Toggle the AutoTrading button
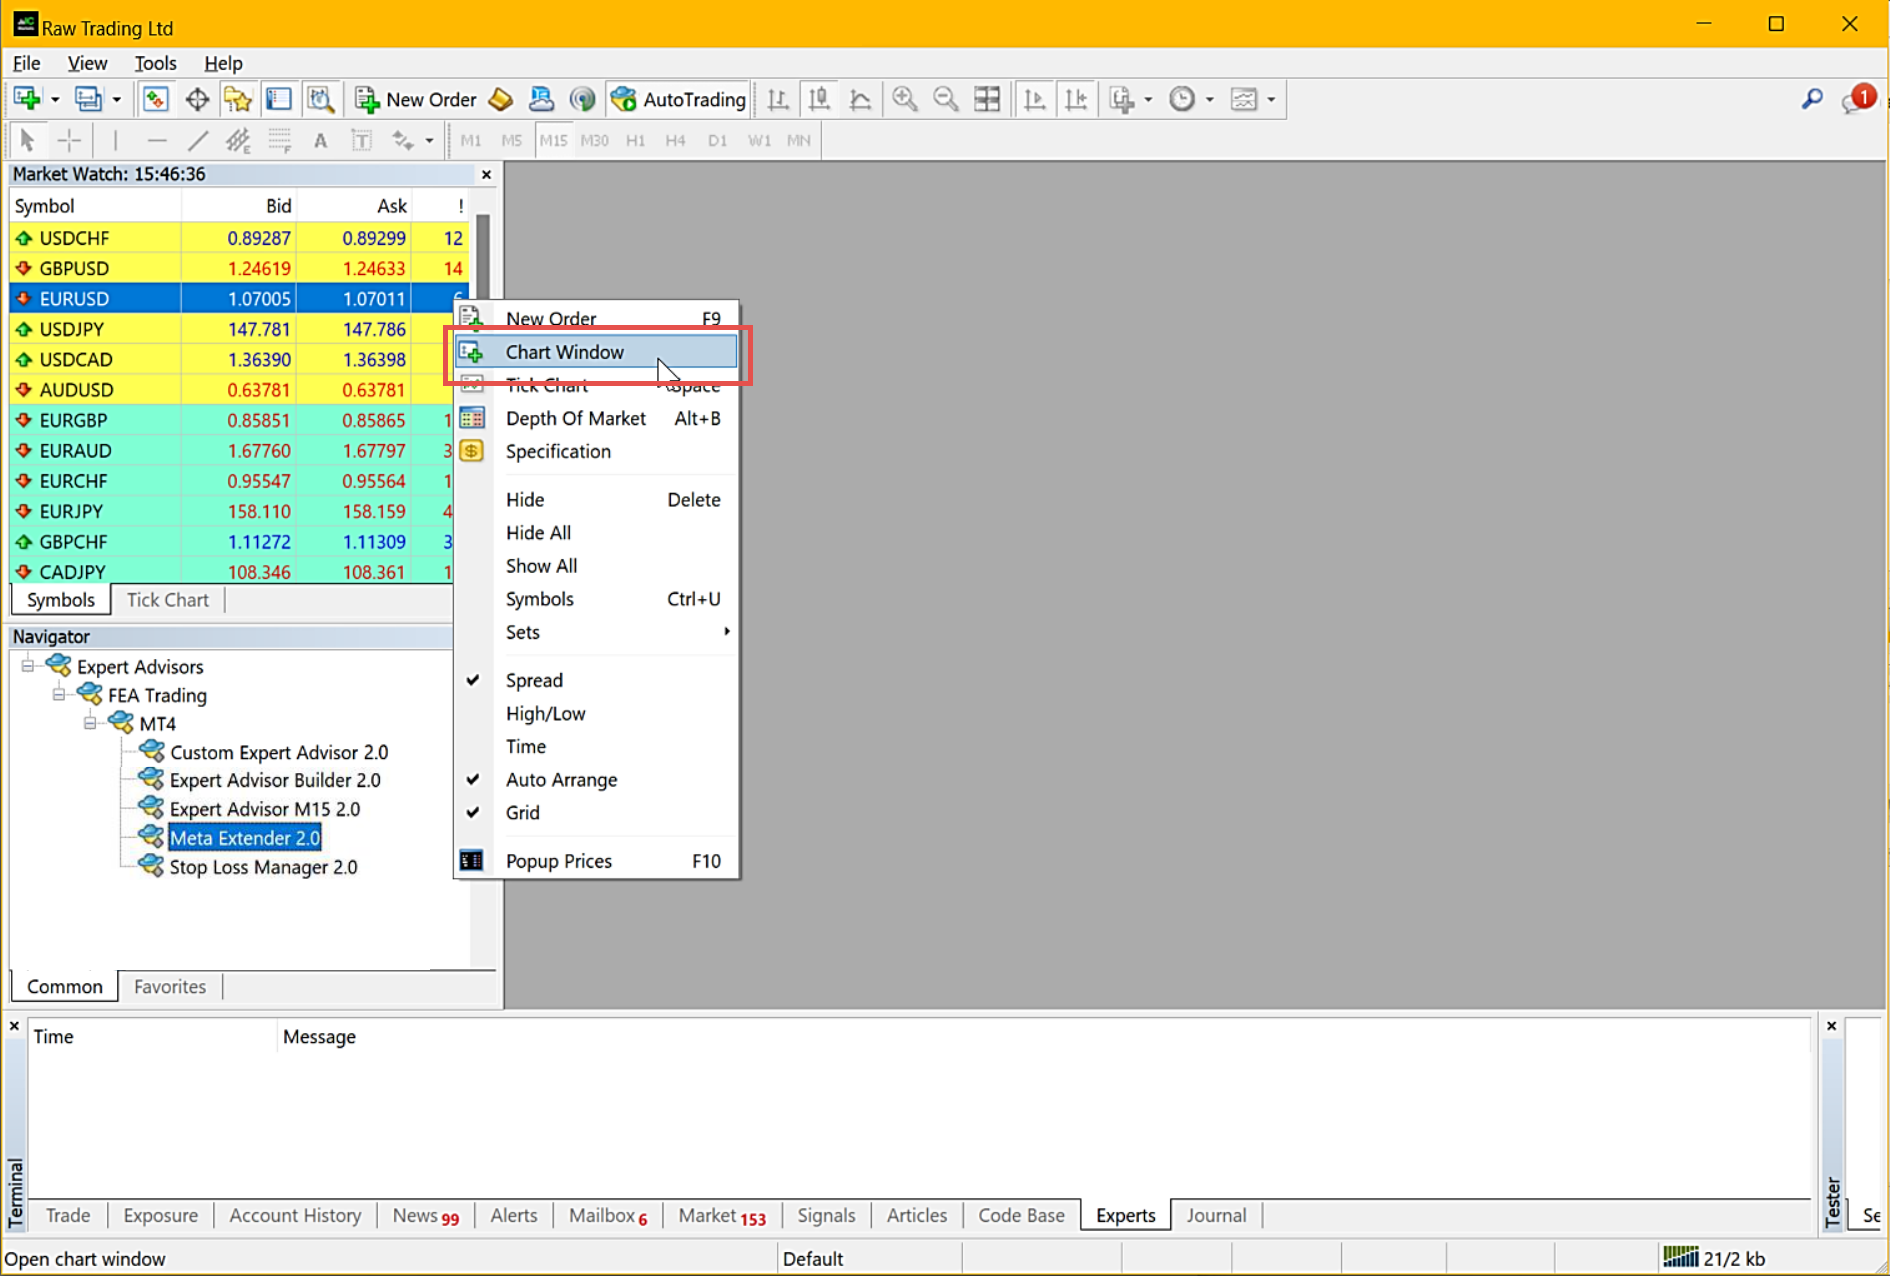The width and height of the screenshot is (1890, 1276). 679,99
